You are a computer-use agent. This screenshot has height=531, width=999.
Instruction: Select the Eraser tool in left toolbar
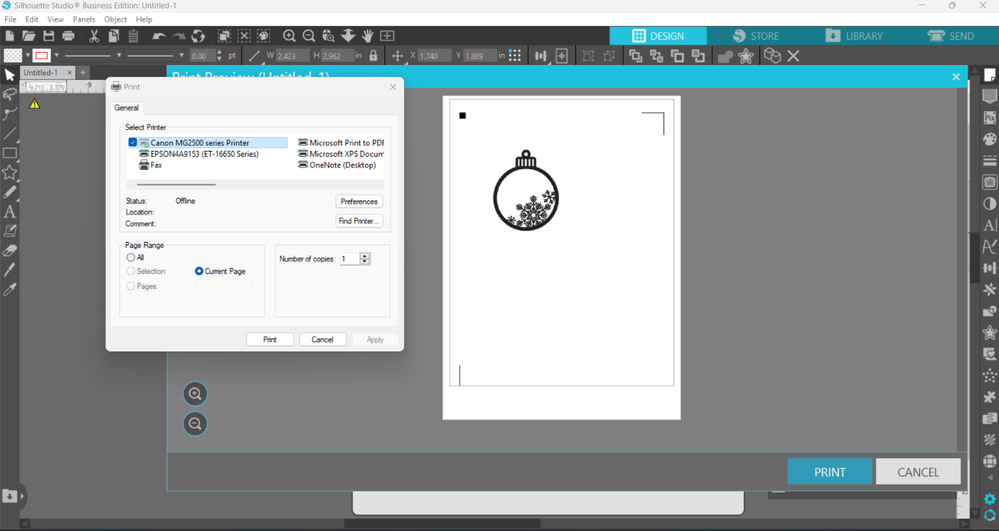pos(10,251)
